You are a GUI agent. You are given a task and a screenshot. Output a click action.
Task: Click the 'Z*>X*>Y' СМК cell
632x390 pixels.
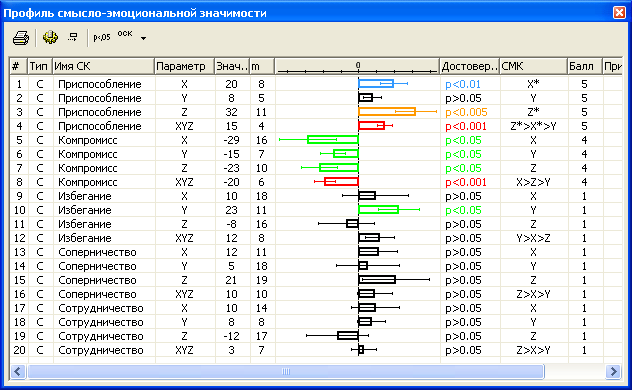(x=533, y=126)
